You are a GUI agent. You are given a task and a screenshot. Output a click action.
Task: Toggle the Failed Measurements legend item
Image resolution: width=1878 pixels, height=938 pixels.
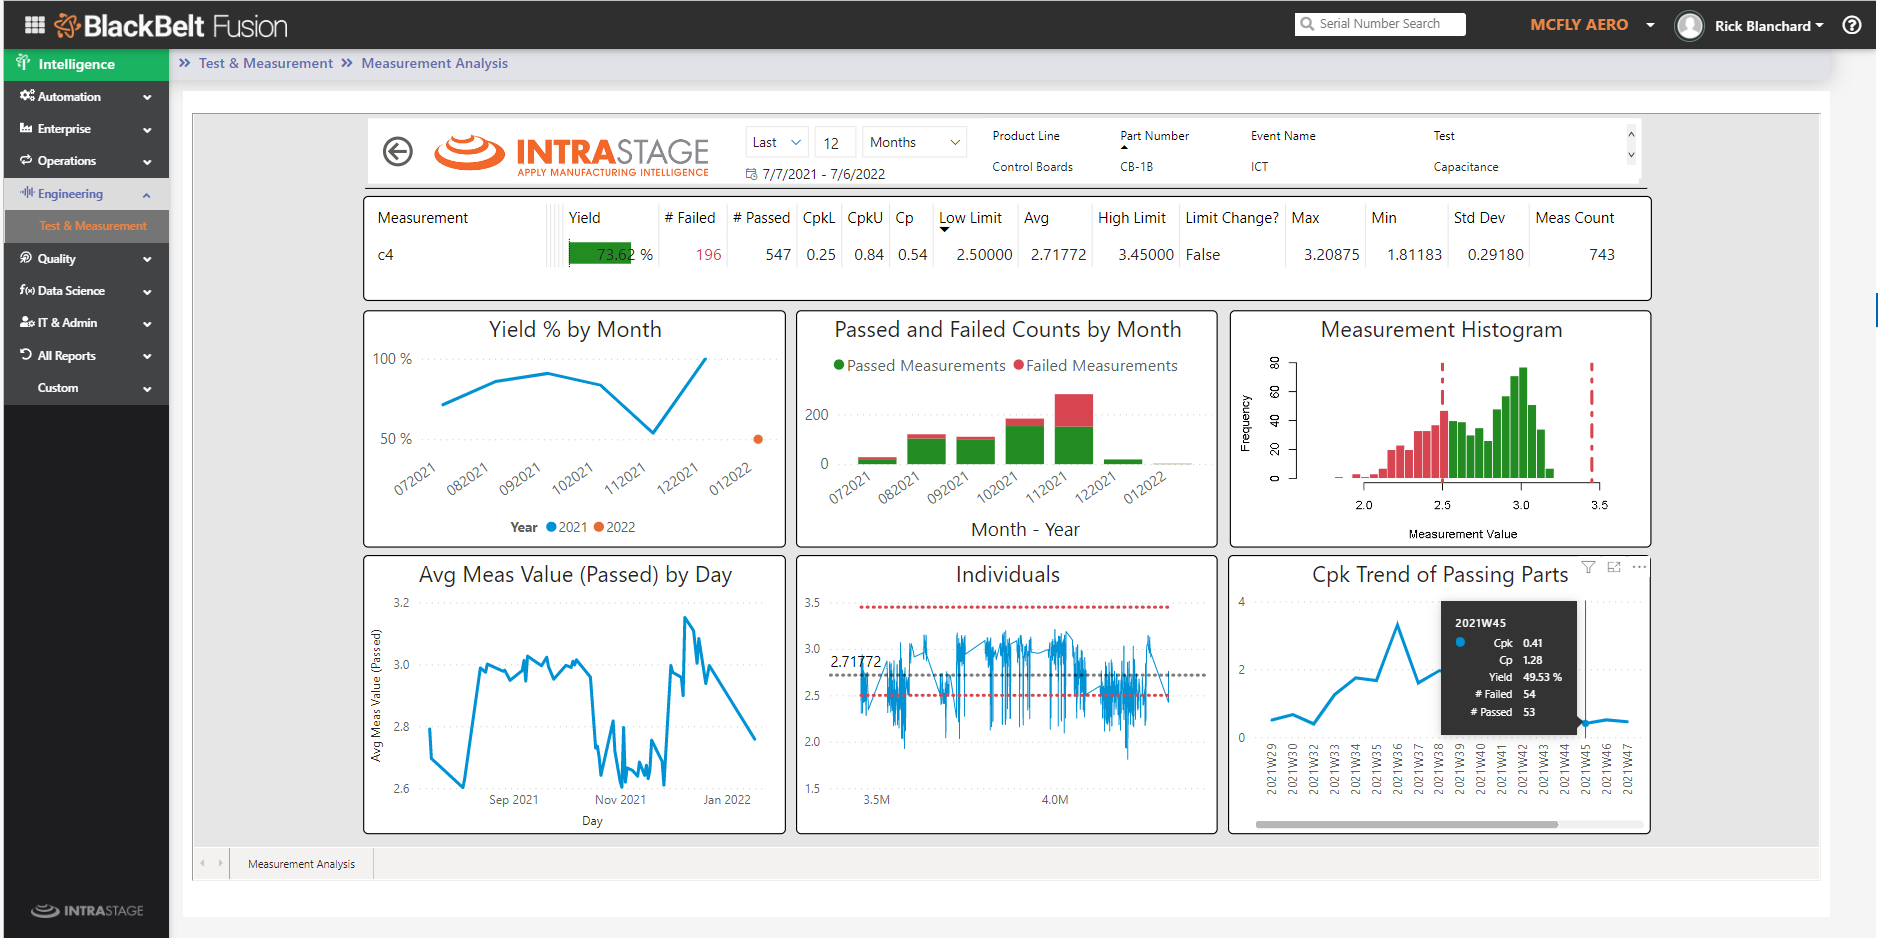1095,366
